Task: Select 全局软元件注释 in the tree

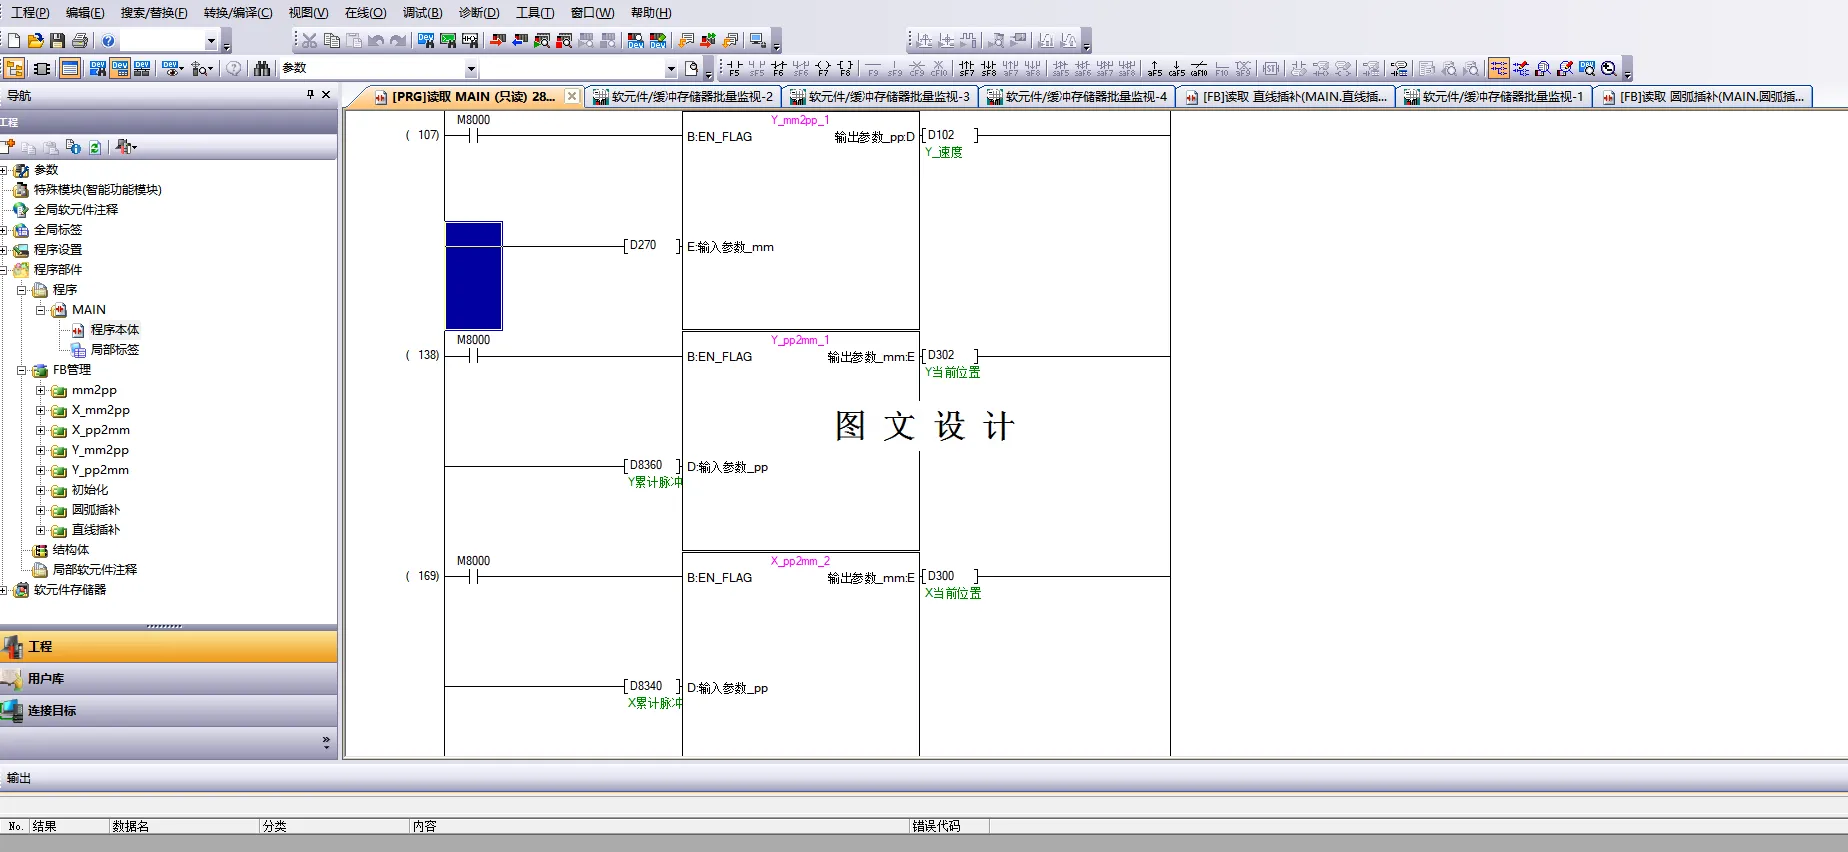Action: click(76, 210)
